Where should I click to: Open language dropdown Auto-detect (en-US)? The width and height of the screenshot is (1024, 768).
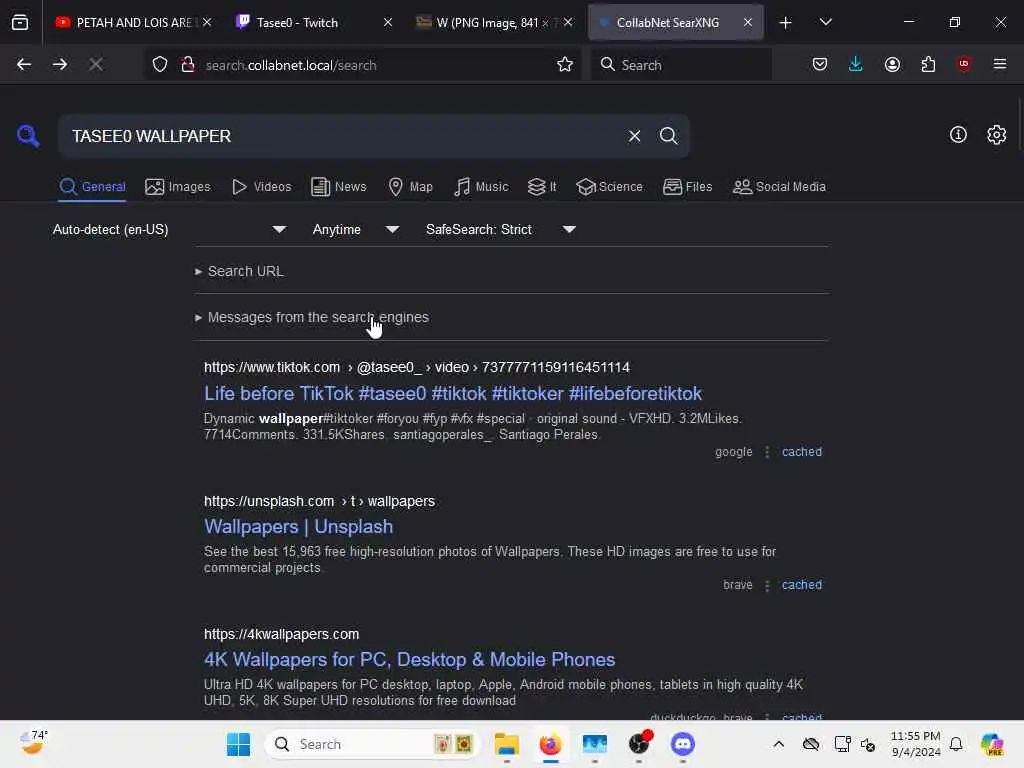click(x=169, y=229)
